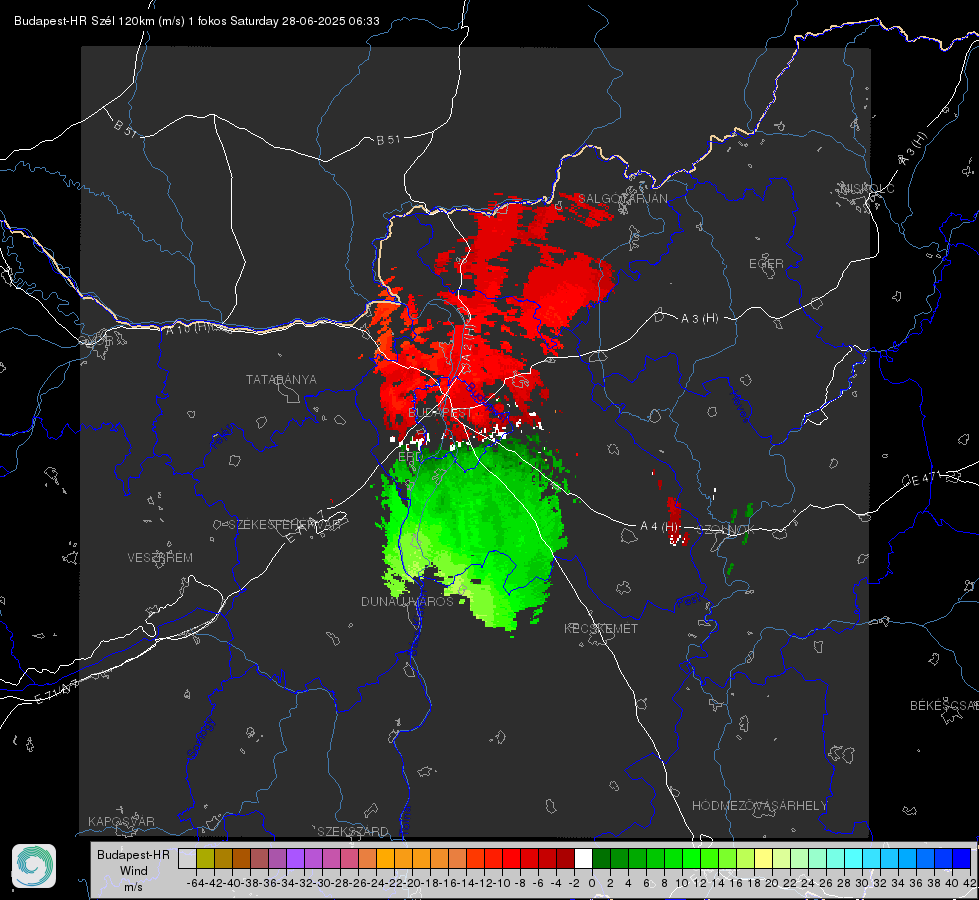Click the pale yellow legend swatch near 18
This screenshot has width=979, height=900.
[764, 858]
